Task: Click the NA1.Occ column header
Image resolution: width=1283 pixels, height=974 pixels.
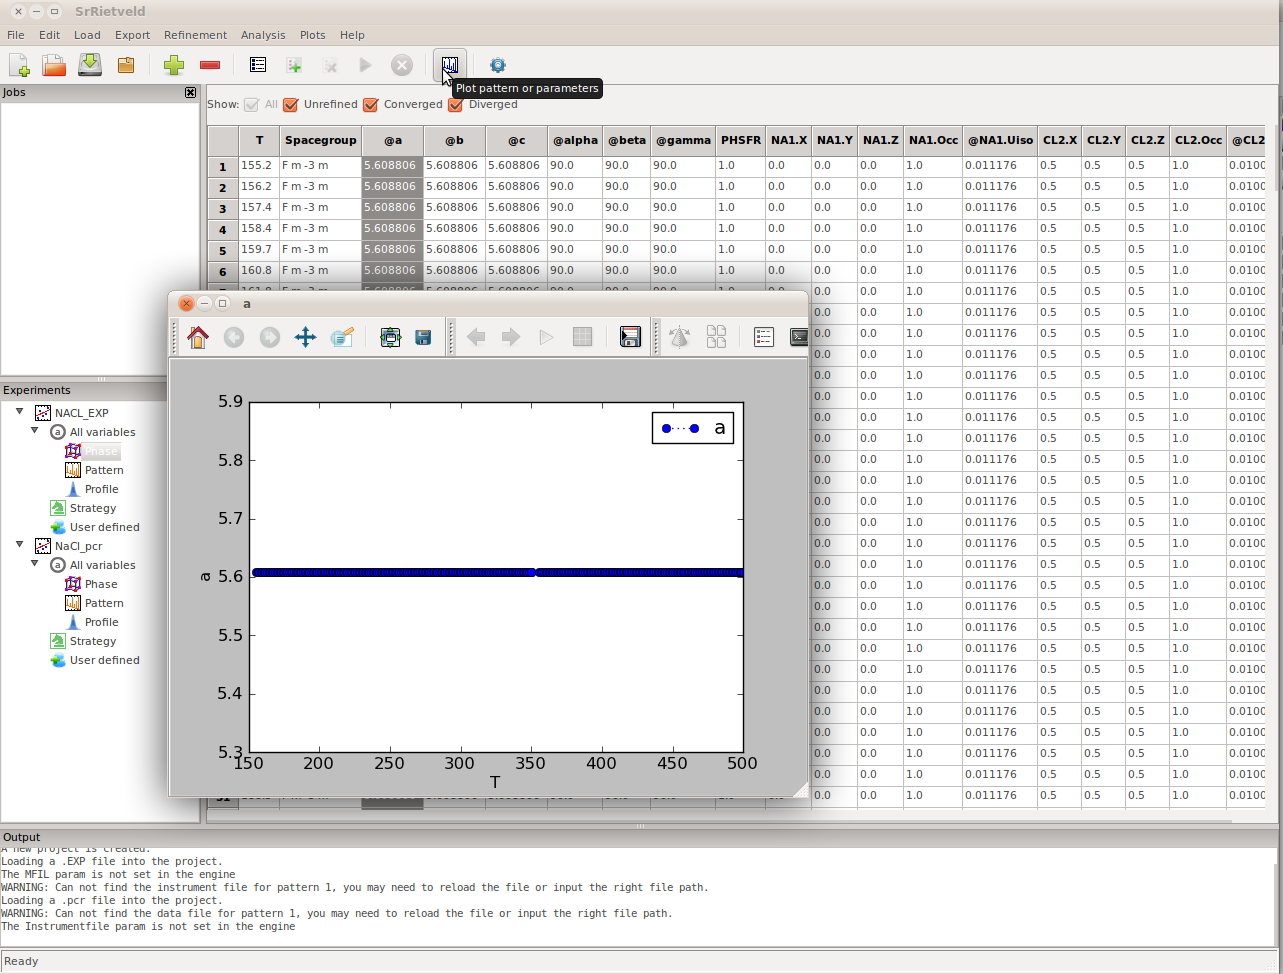Action: 933,141
